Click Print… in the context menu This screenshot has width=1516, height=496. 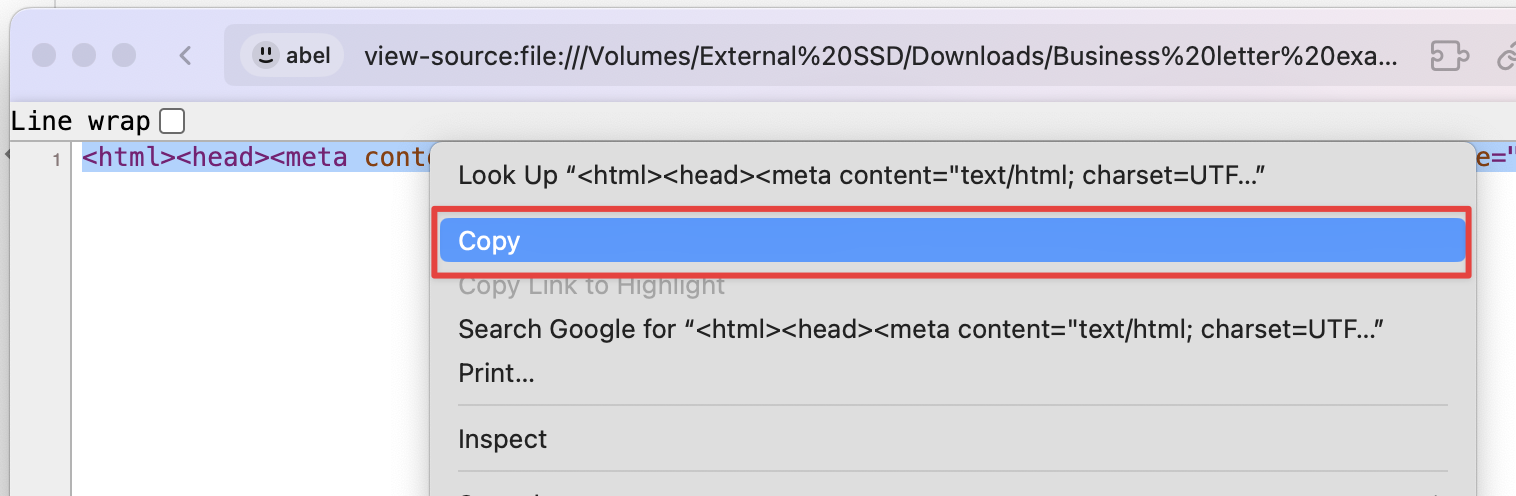496,374
